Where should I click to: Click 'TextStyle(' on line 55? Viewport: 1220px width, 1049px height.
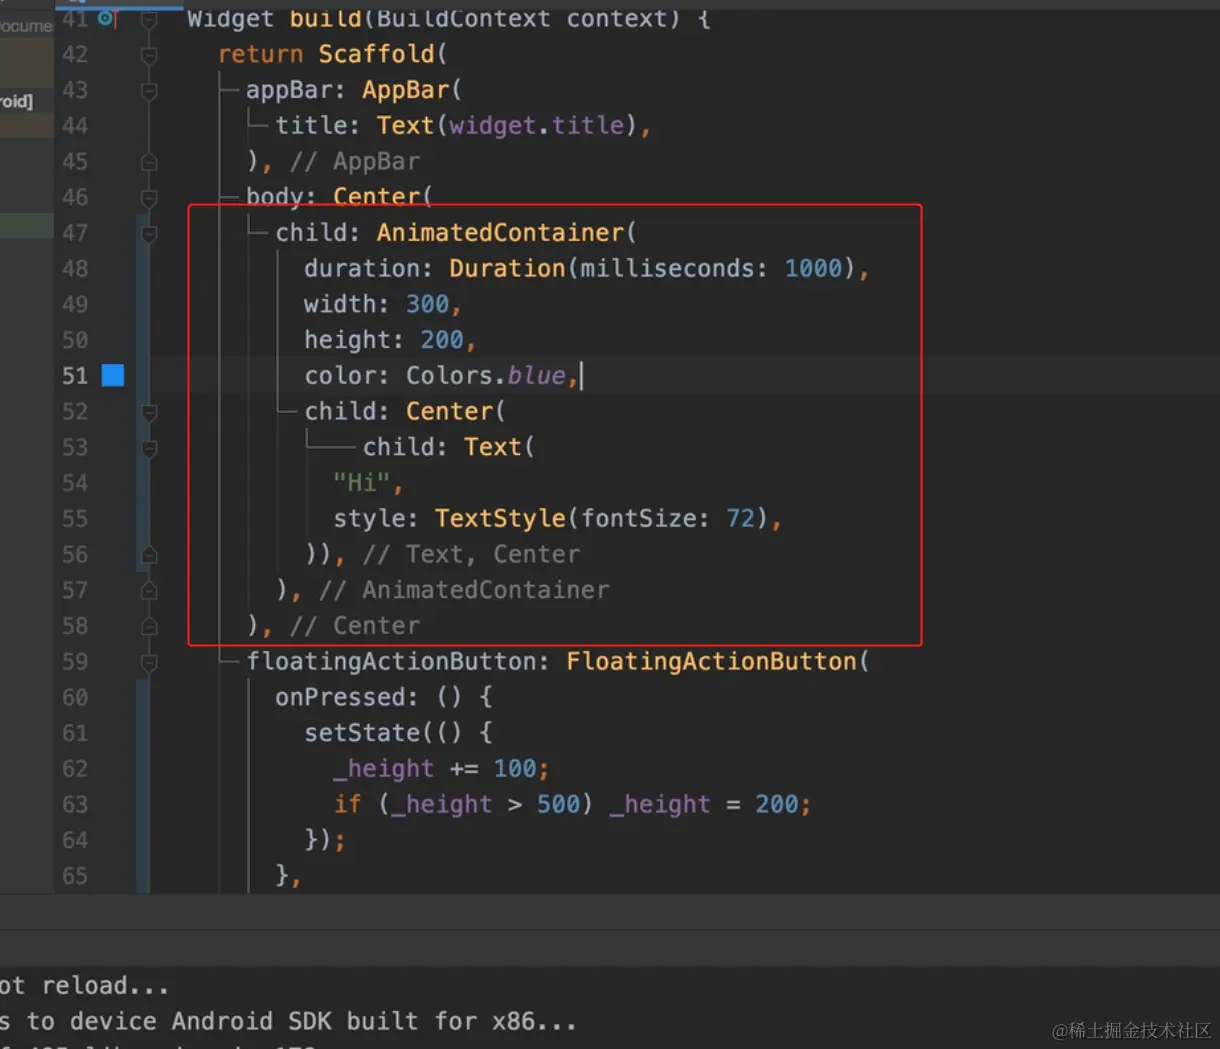pos(506,518)
